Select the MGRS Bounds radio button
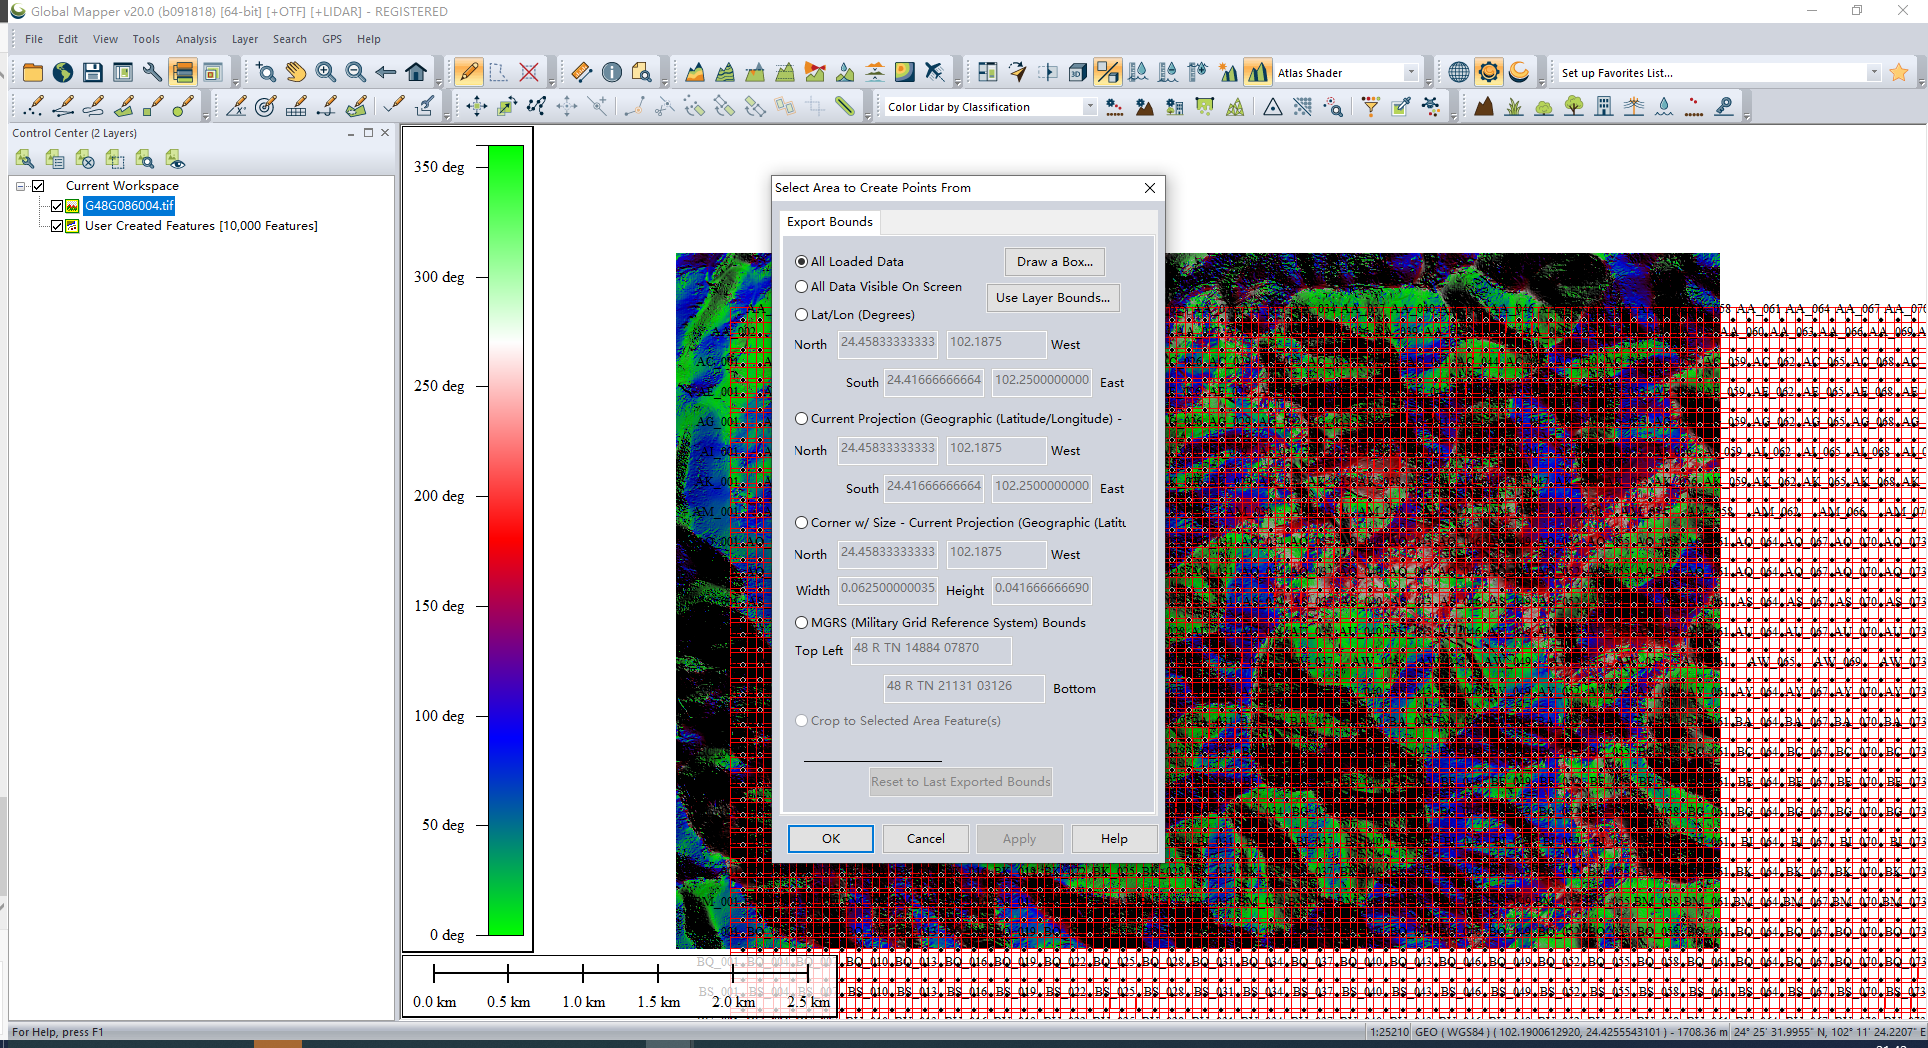This screenshot has height=1048, width=1928. 801,622
